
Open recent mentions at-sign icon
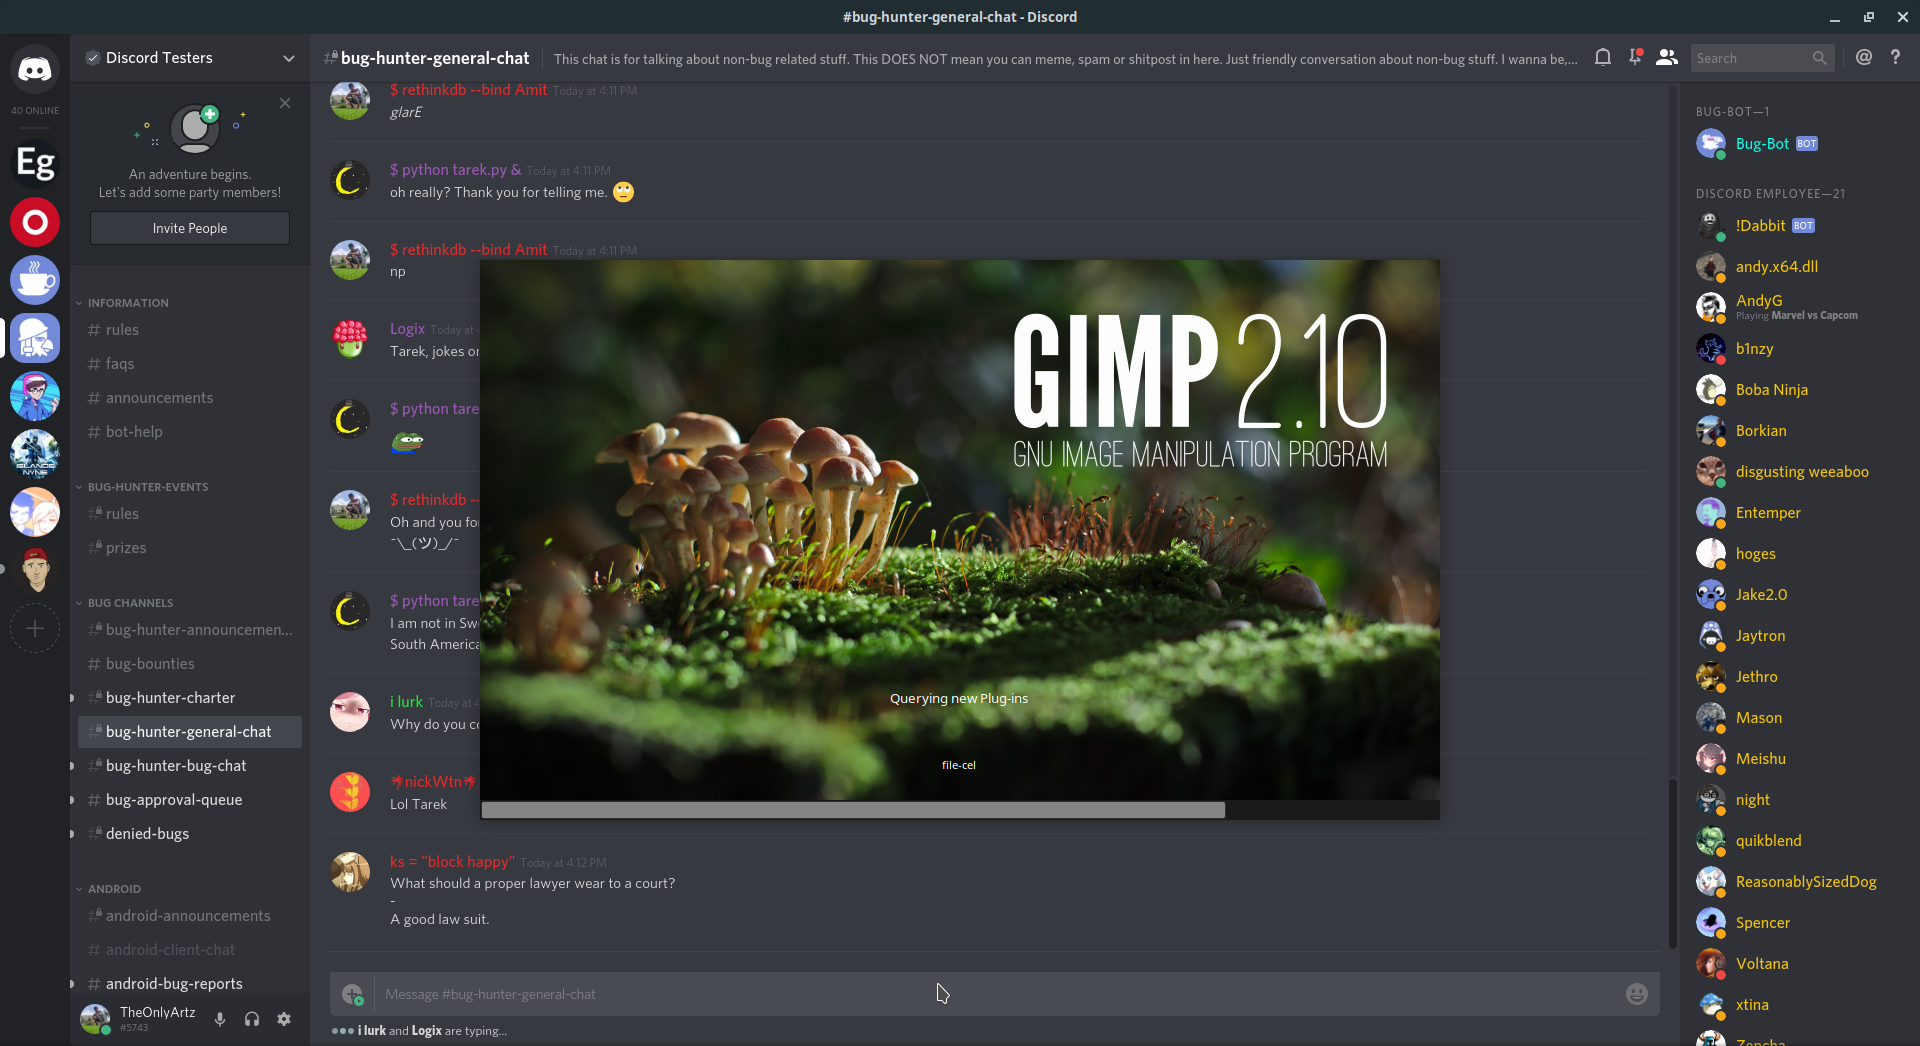pos(1864,58)
